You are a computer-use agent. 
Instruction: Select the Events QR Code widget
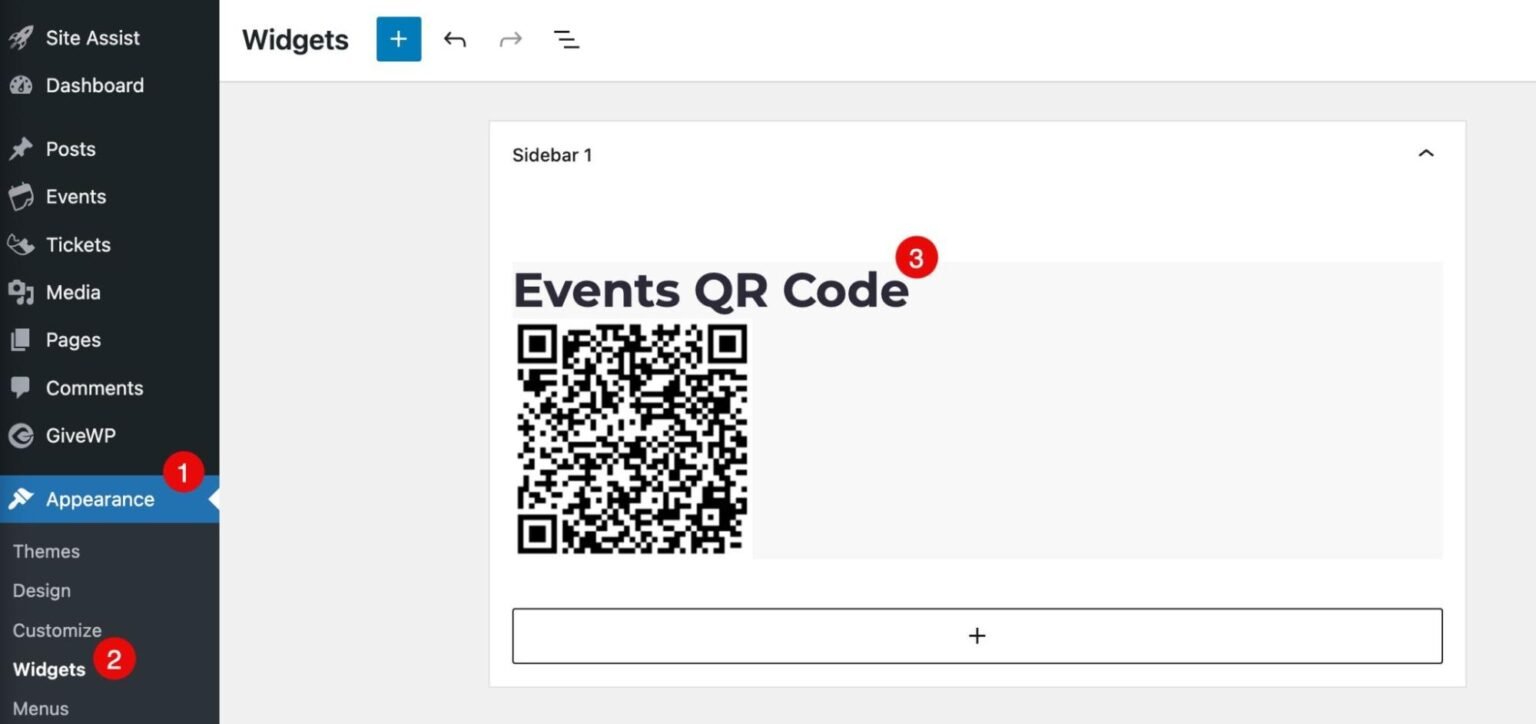pyautogui.click(x=710, y=290)
